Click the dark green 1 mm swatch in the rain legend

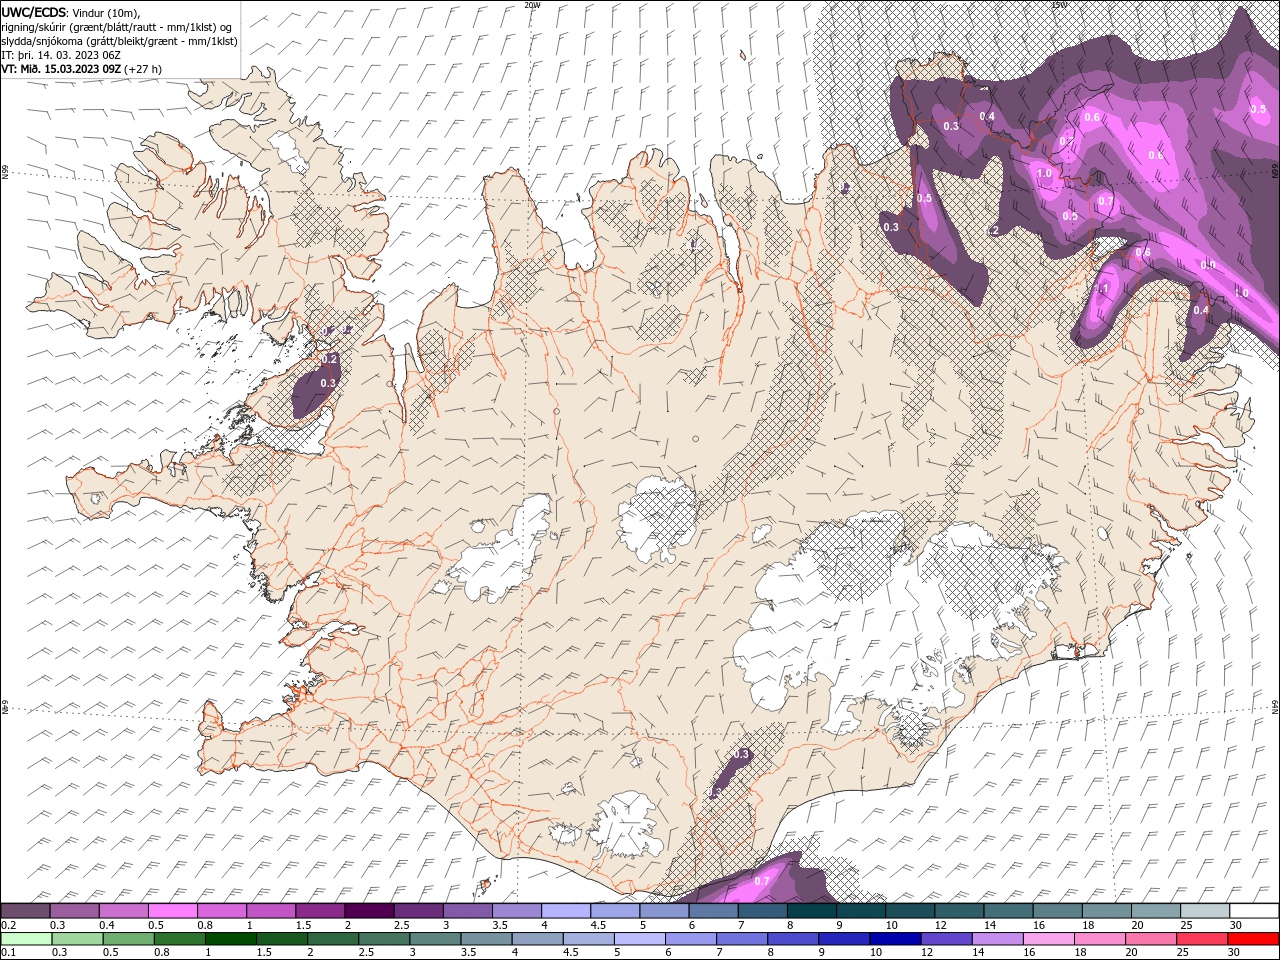[x=230, y=939]
